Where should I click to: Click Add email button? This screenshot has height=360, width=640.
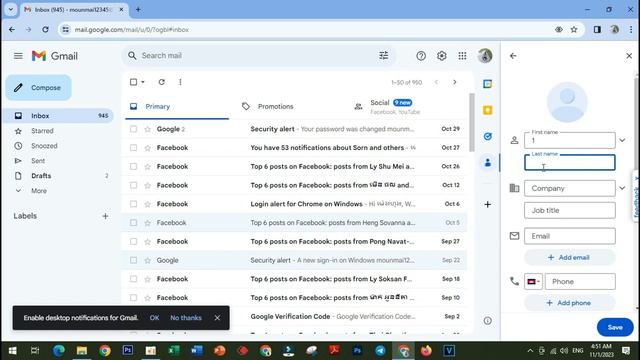tap(569, 258)
